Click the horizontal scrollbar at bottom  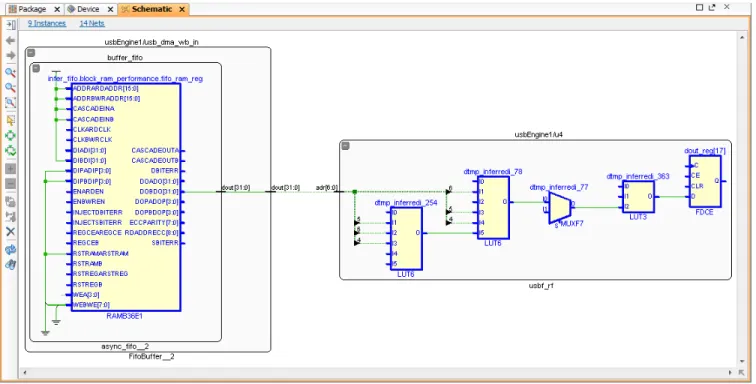378,372
